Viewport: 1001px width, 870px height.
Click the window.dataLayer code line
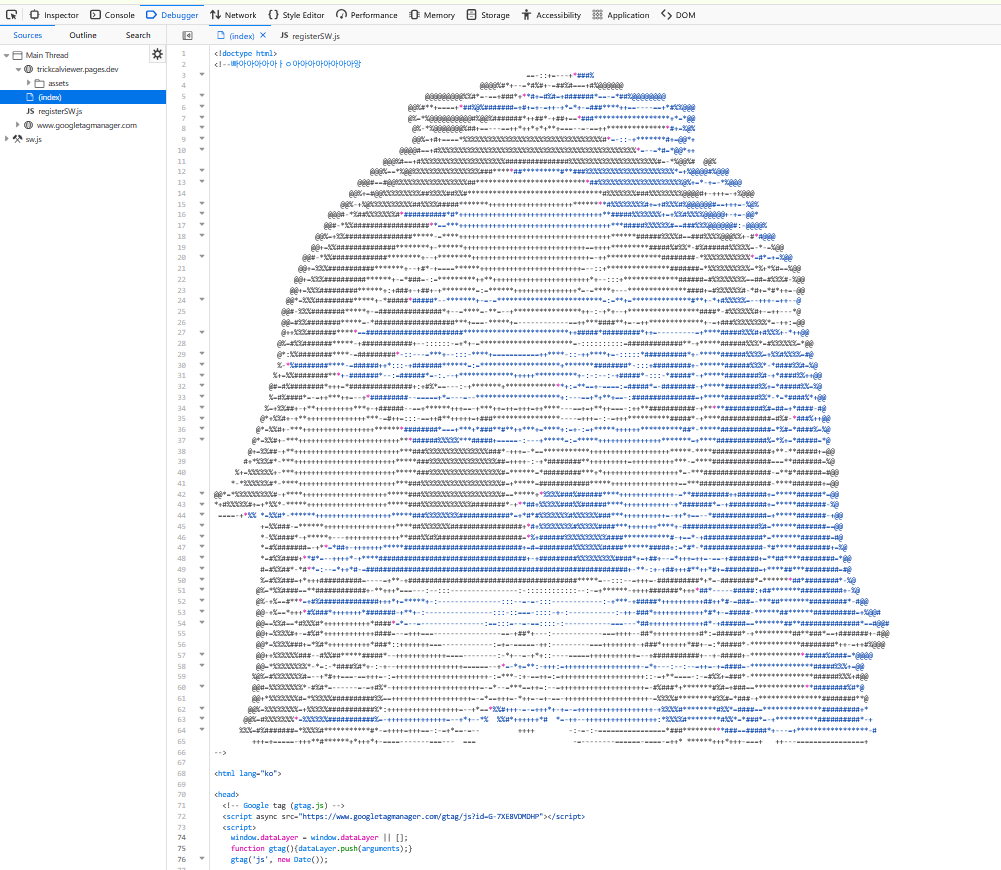coord(319,837)
